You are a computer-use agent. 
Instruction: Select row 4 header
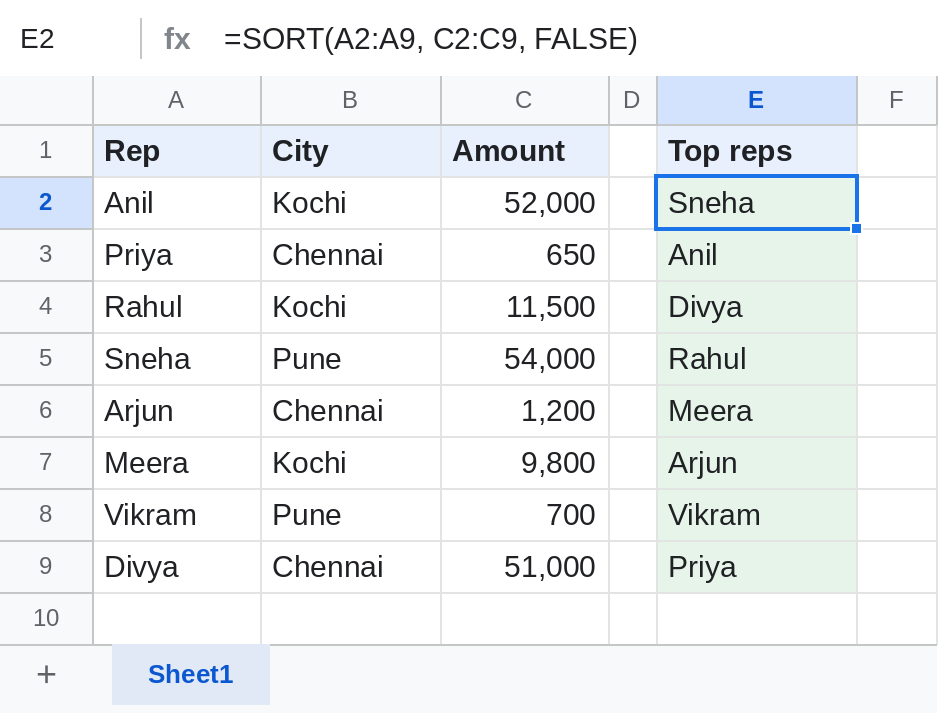click(x=46, y=307)
